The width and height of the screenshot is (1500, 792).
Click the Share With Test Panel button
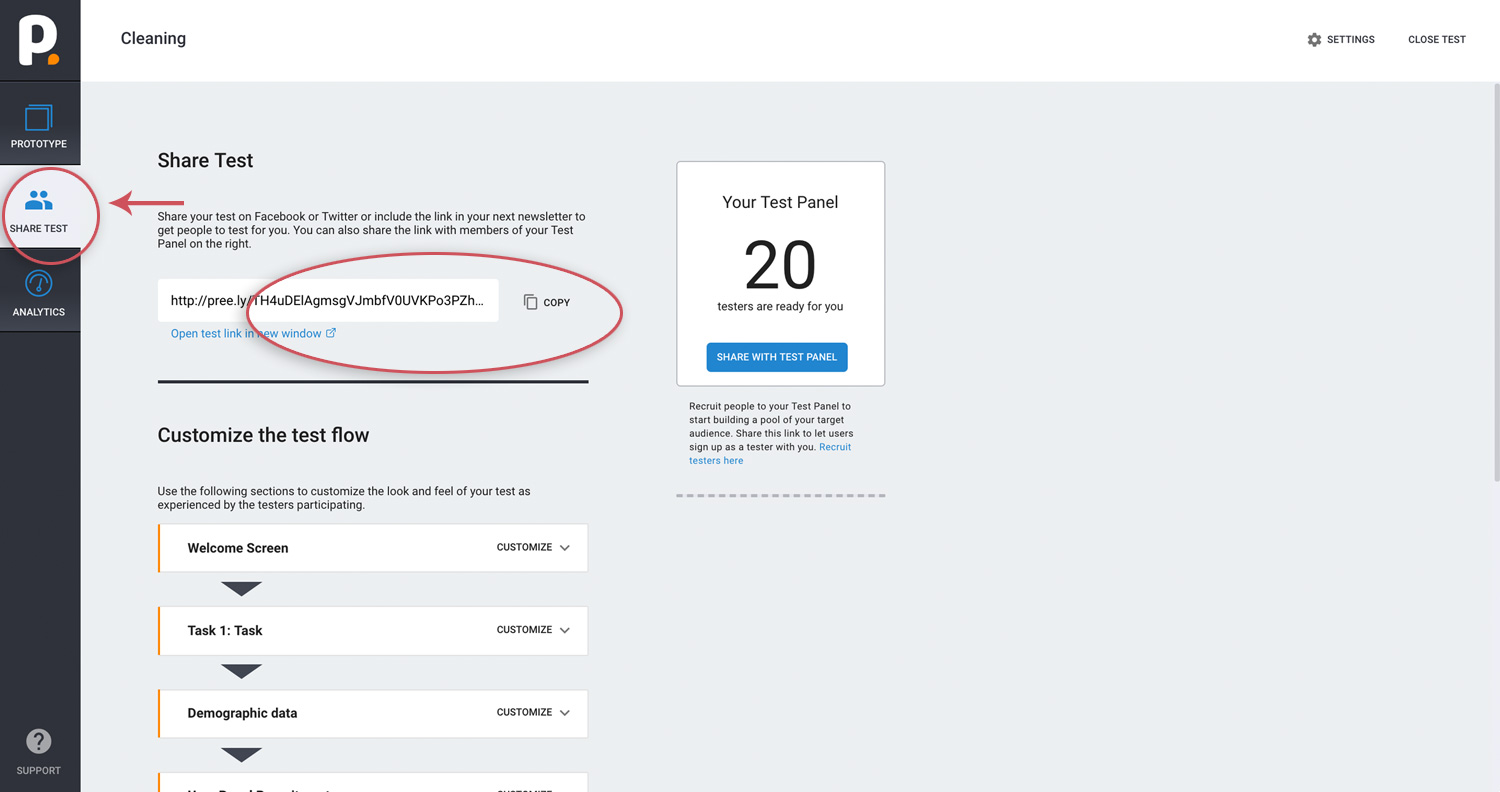point(777,357)
